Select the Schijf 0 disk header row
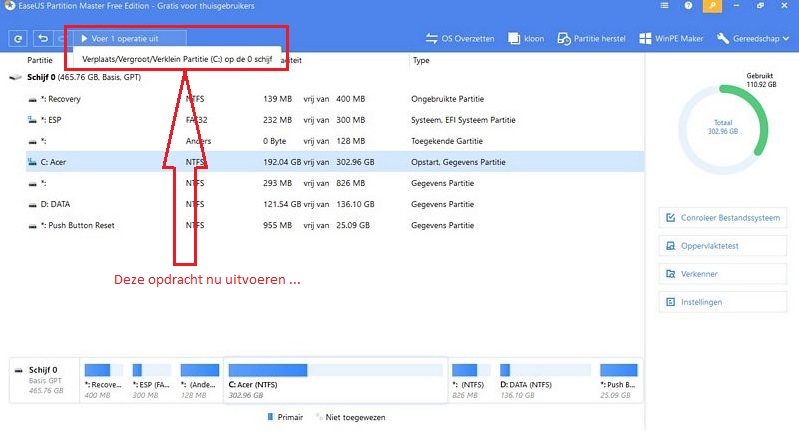 326,77
